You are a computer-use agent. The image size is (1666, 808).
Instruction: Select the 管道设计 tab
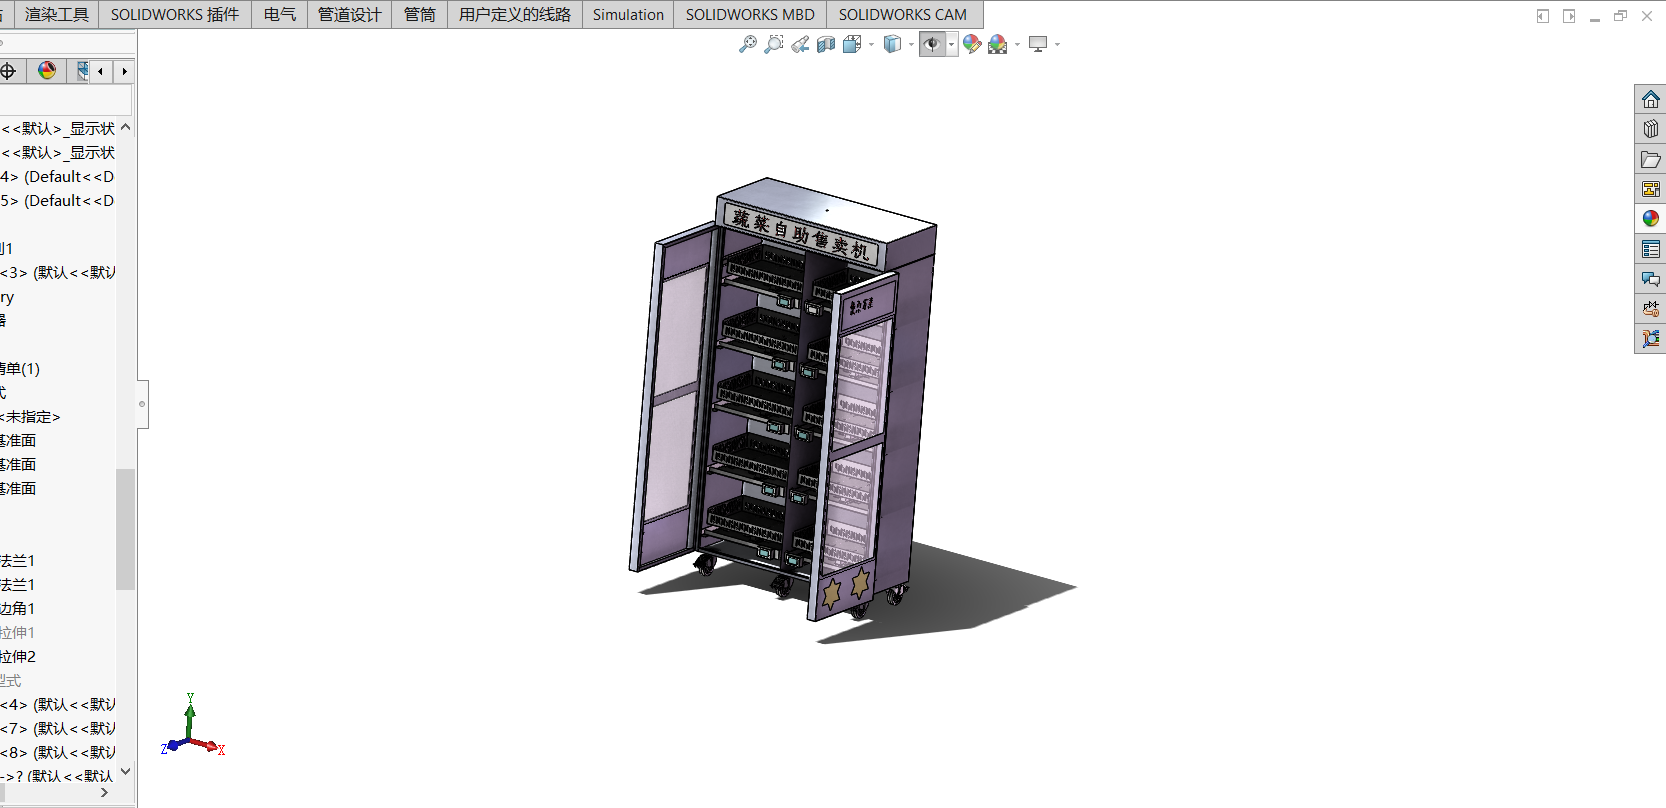(350, 14)
